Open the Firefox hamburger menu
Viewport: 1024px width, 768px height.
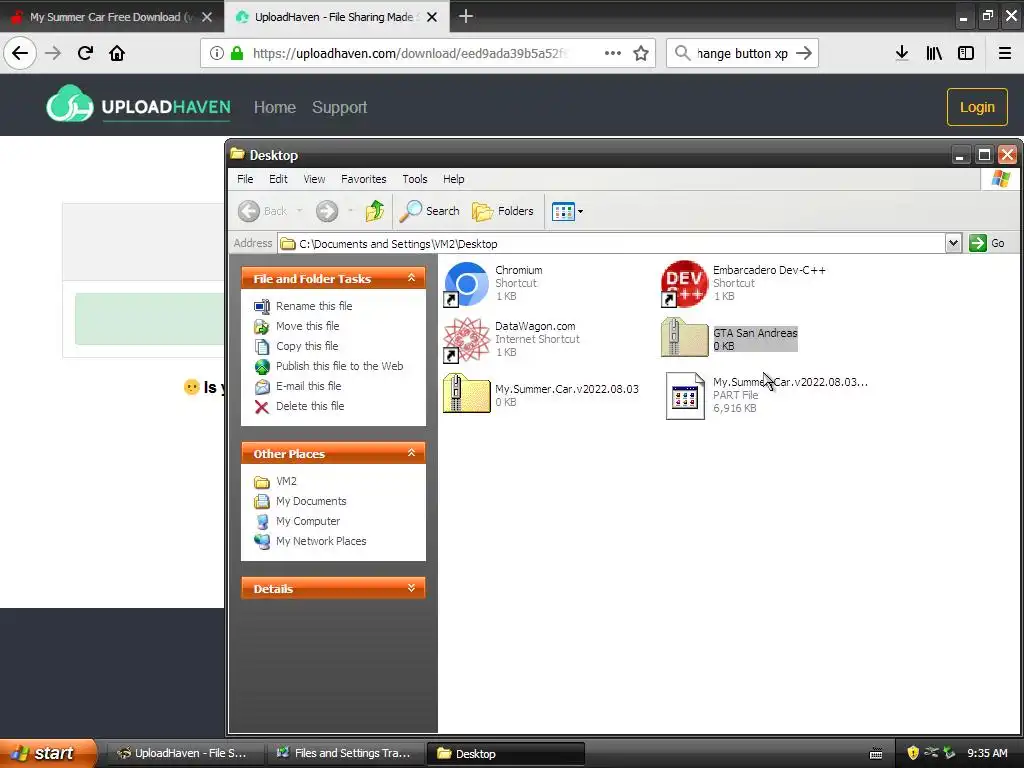tap(1005, 53)
